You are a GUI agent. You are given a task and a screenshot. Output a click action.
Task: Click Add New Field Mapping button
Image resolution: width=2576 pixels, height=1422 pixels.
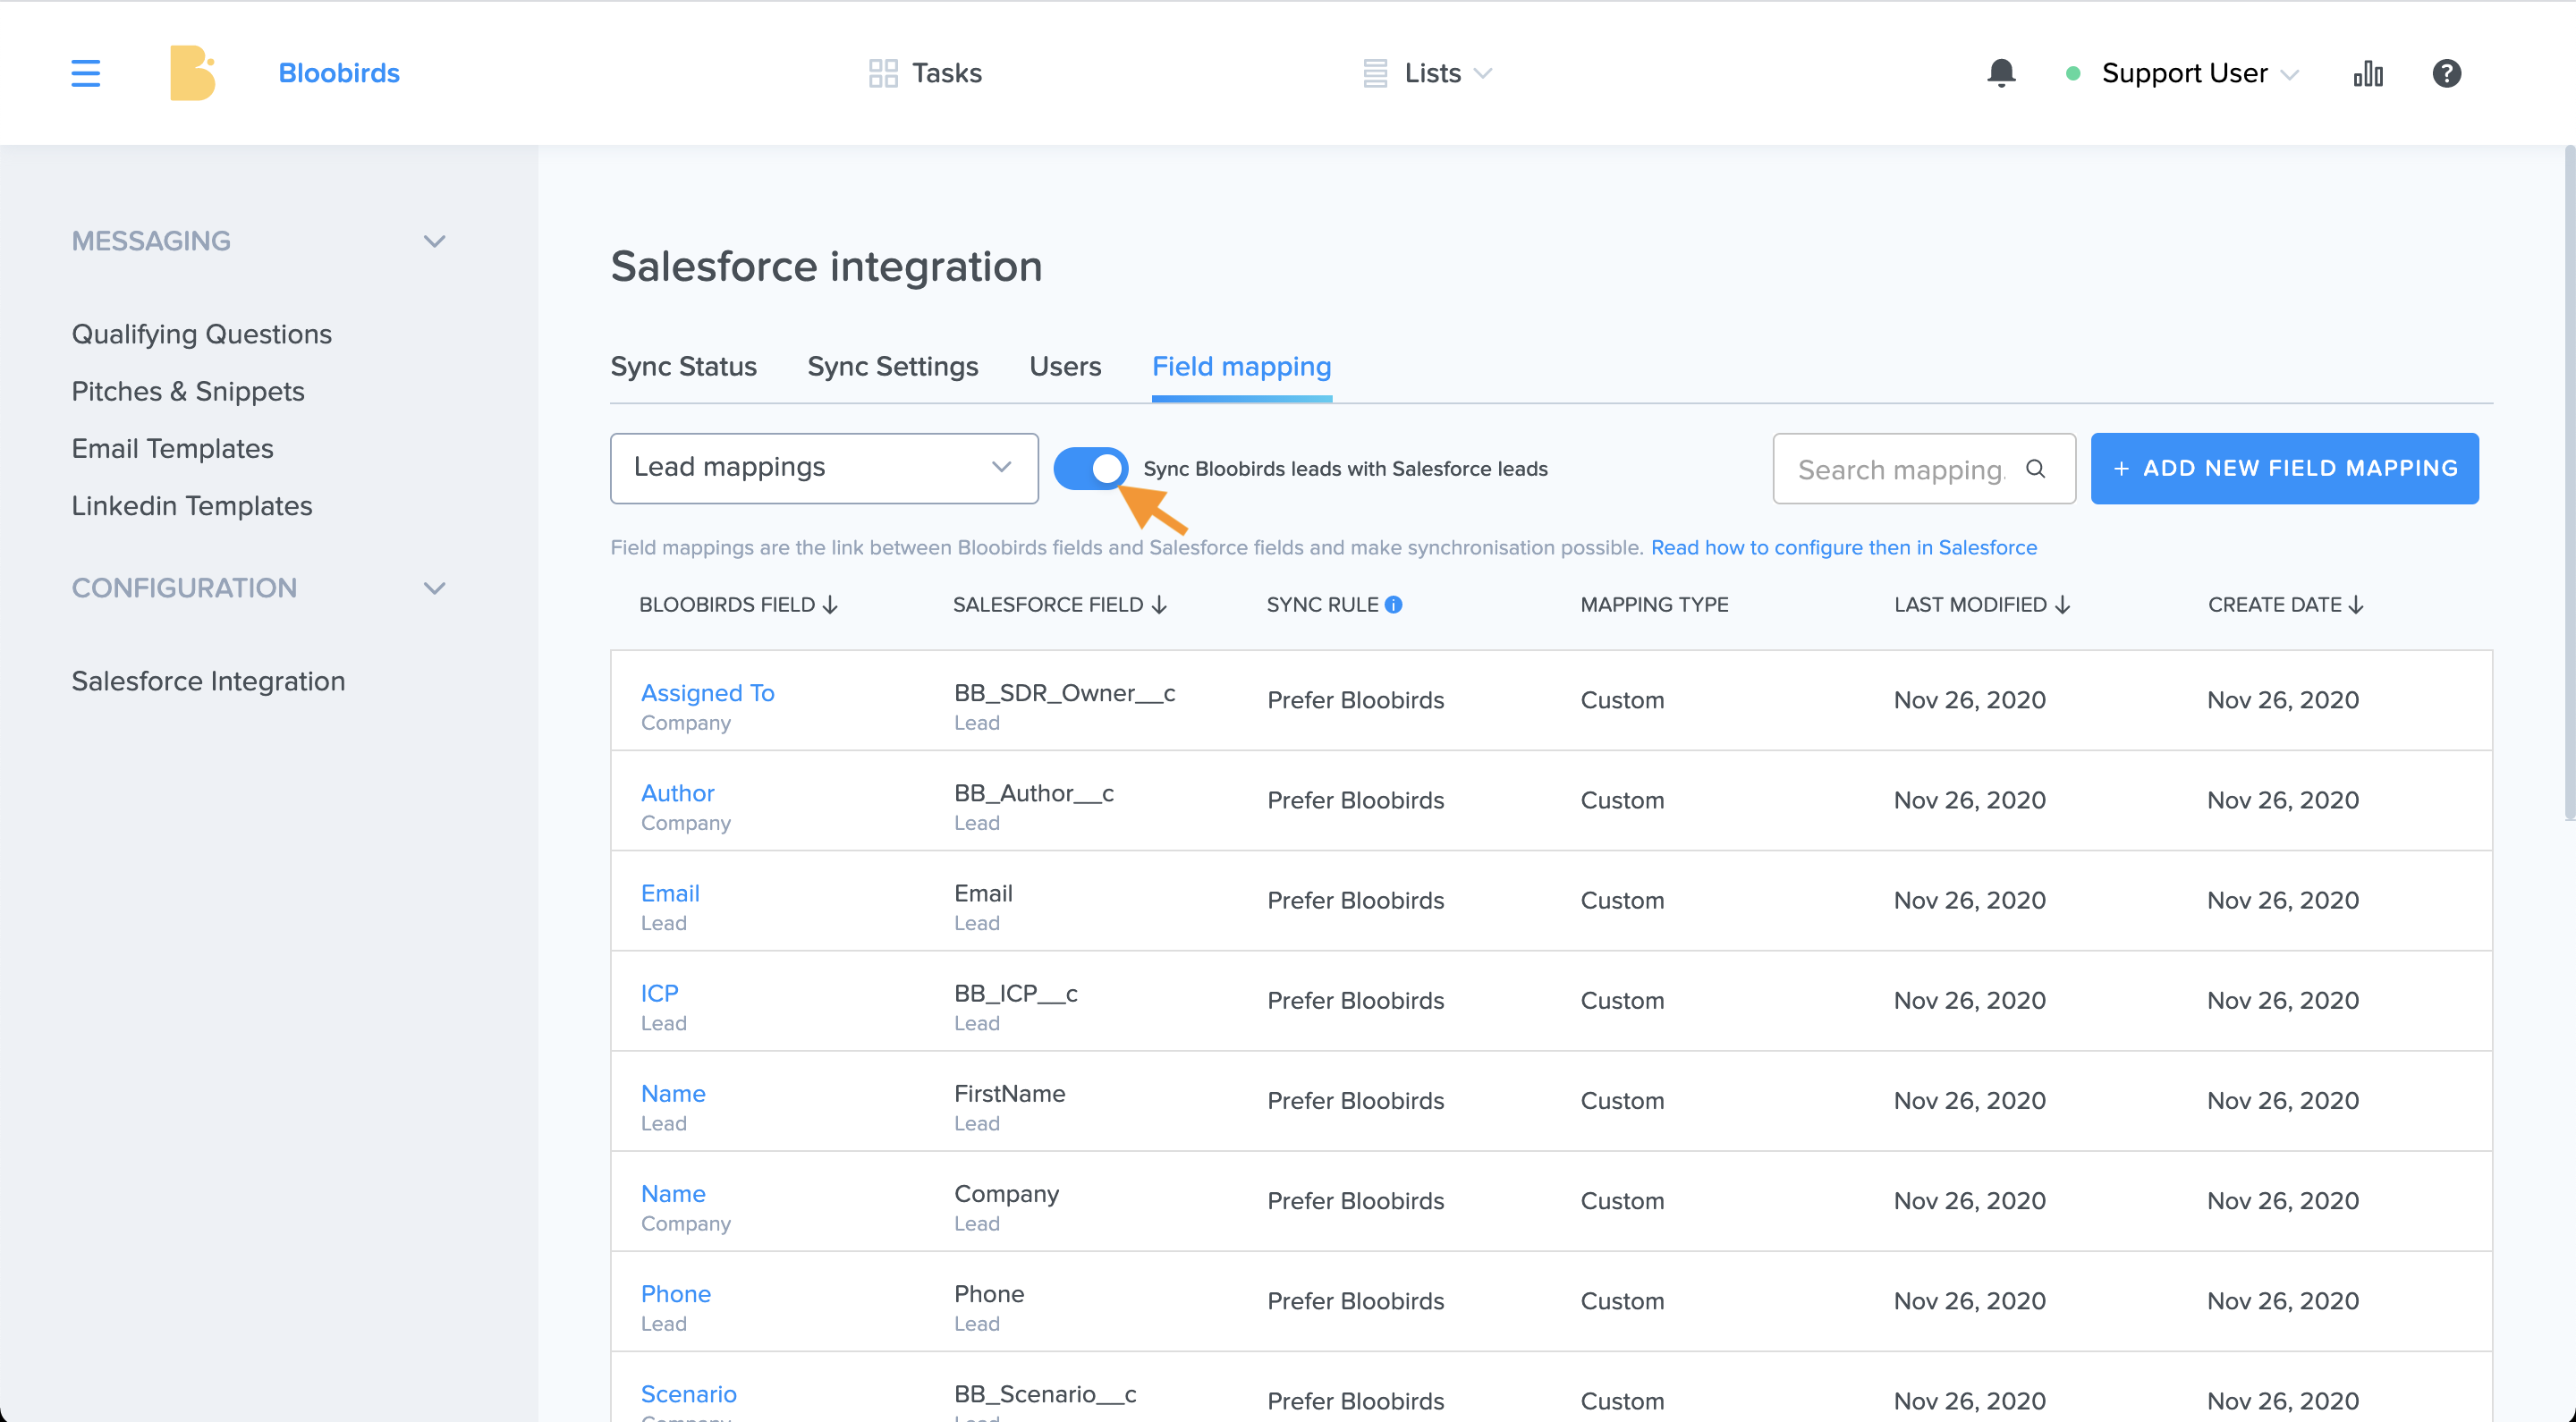tap(2284, 468)
